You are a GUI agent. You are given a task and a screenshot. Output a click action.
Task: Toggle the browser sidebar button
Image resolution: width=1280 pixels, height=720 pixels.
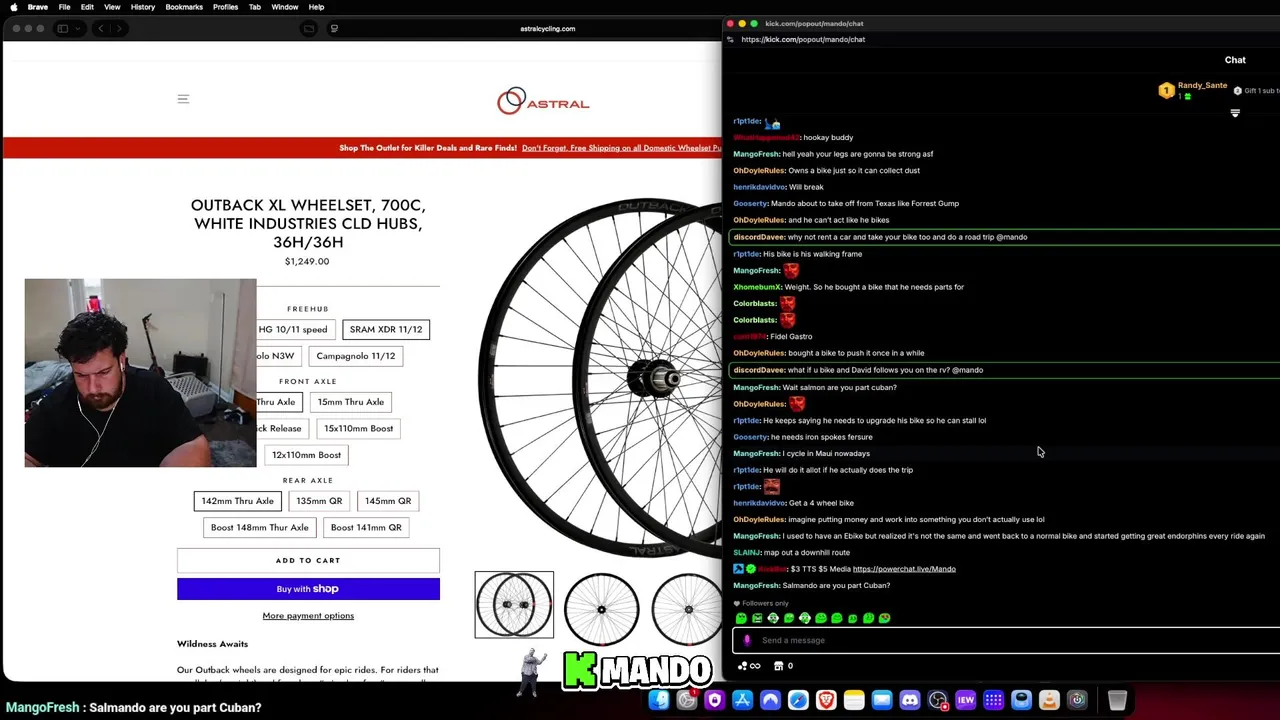tap(63, 28)
